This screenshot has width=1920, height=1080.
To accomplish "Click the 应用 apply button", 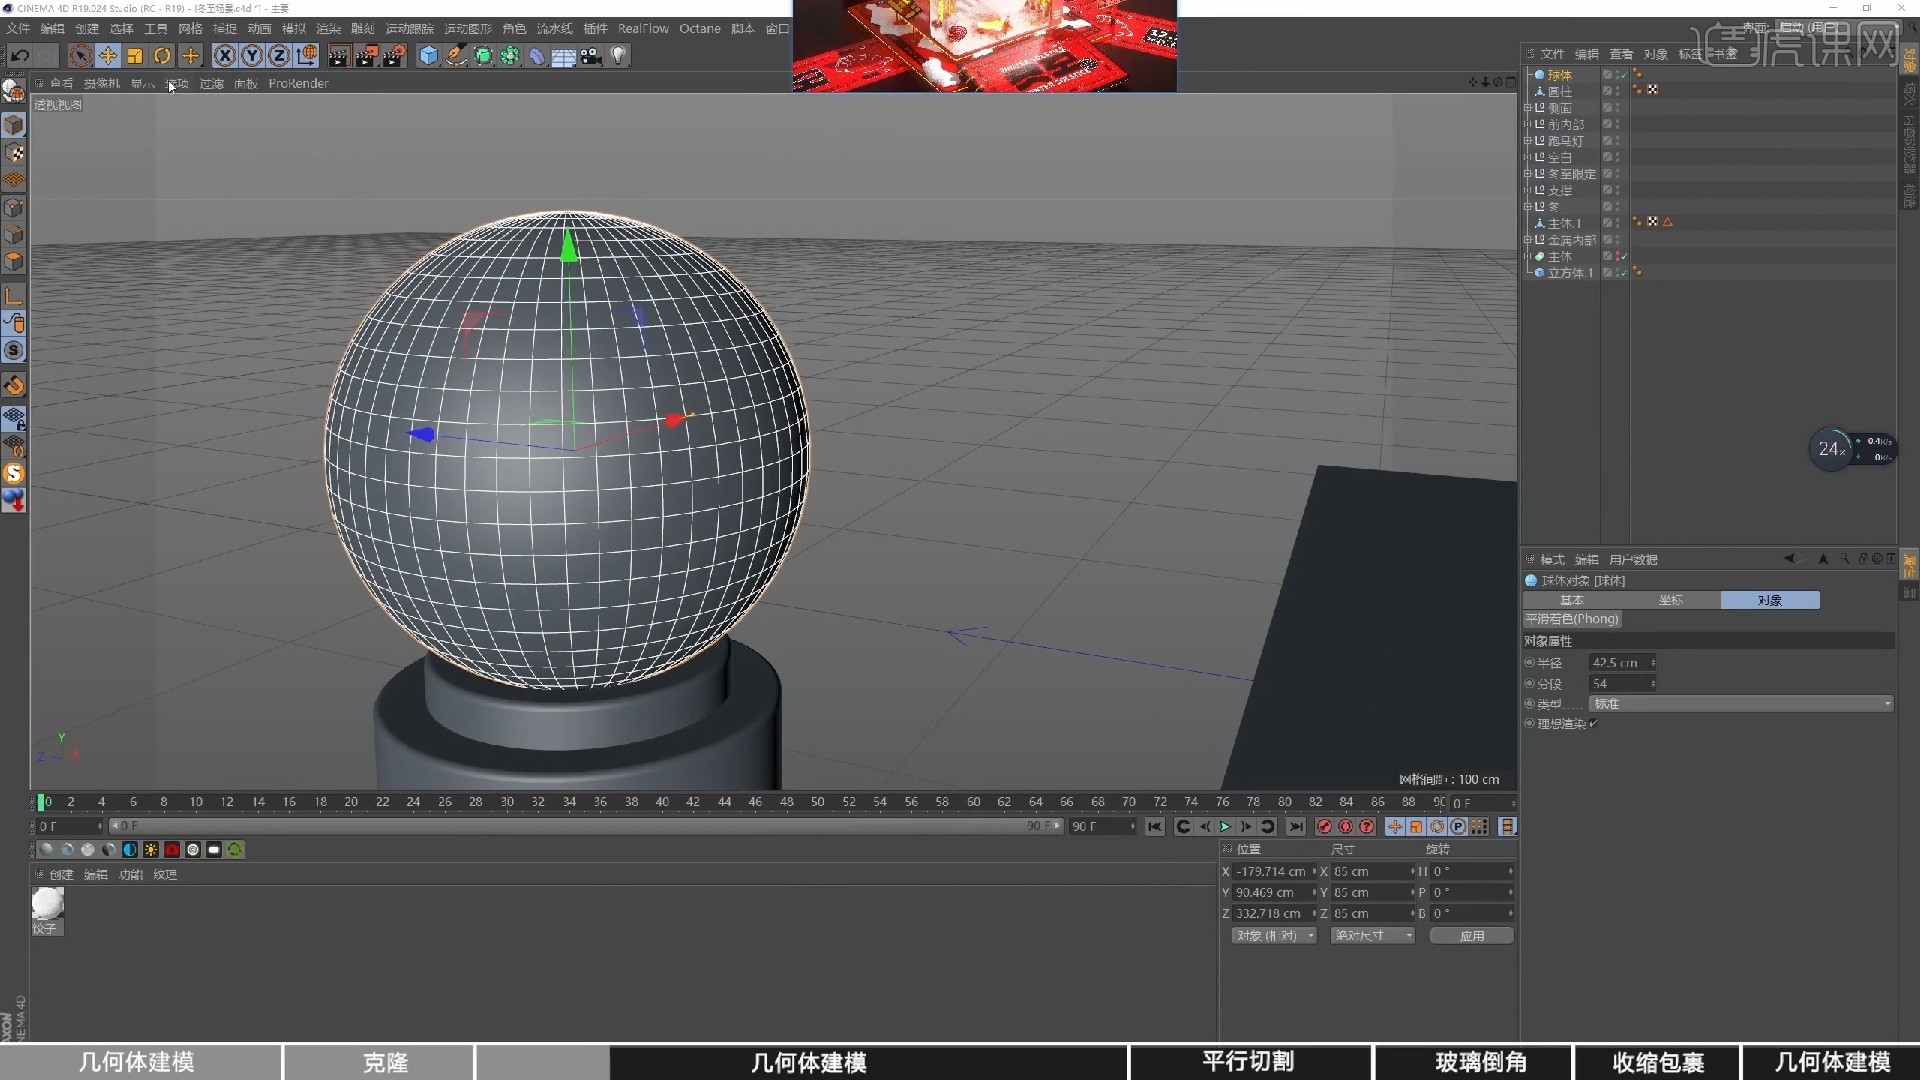I will 1471,936.
